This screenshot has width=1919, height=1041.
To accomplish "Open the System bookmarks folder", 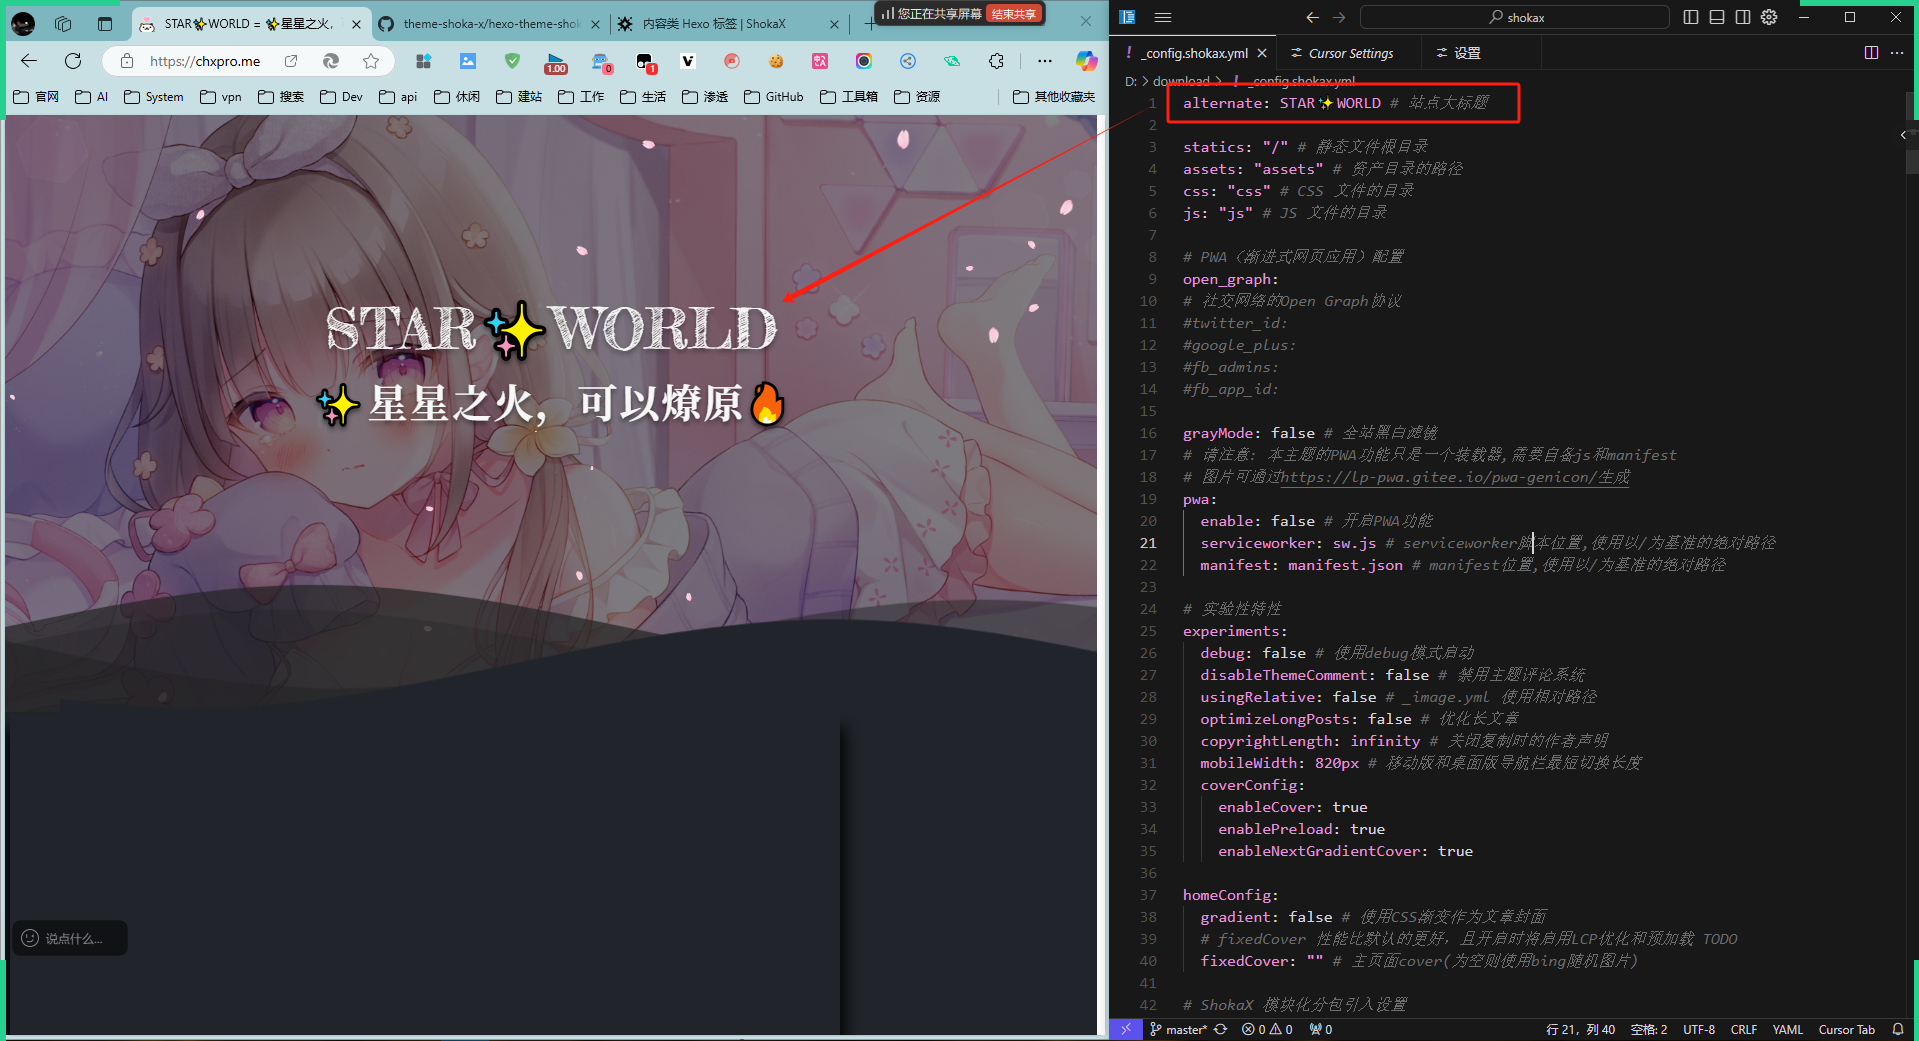I will click(x=154, y=97).
